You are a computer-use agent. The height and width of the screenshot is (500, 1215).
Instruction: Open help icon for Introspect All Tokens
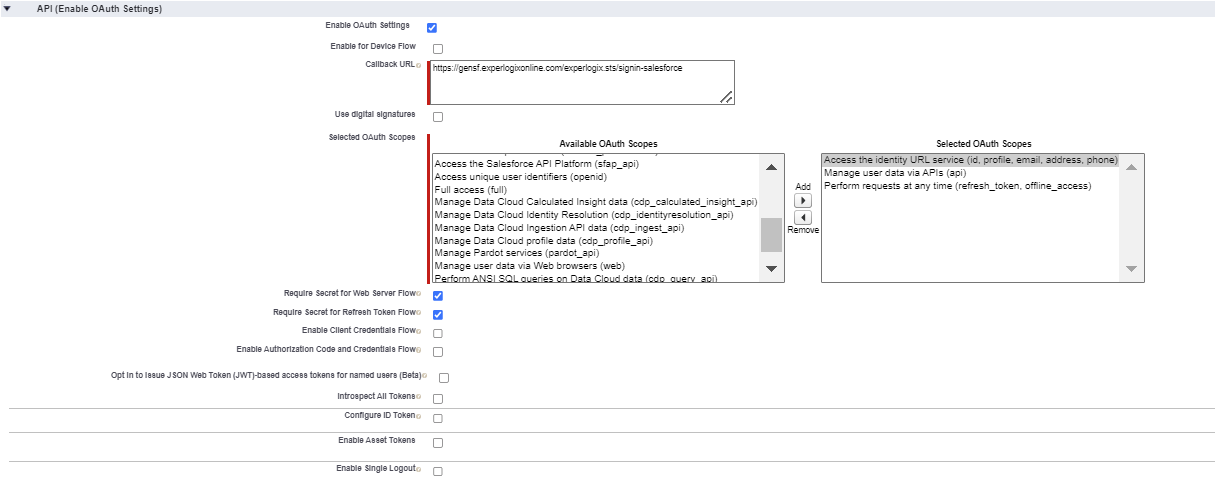[418, 397]
